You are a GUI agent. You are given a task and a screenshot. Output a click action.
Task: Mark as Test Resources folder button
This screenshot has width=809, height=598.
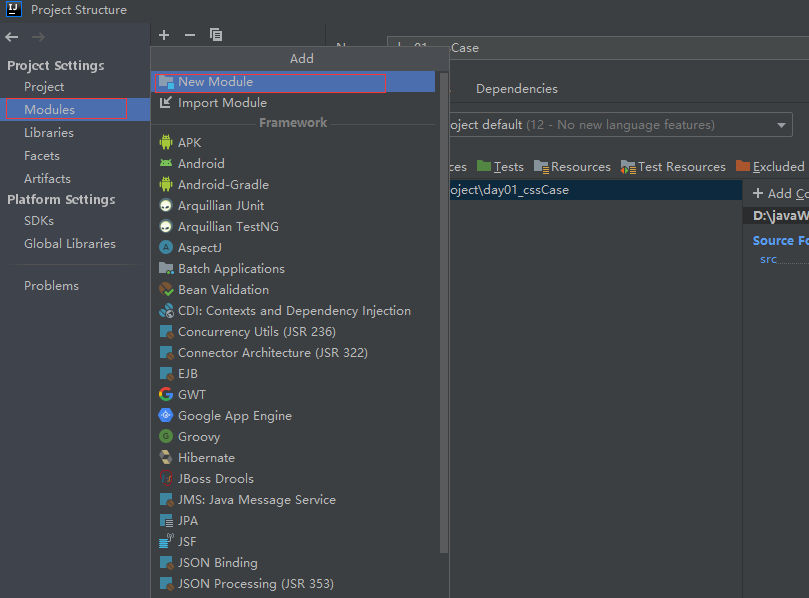click(673, 167)
